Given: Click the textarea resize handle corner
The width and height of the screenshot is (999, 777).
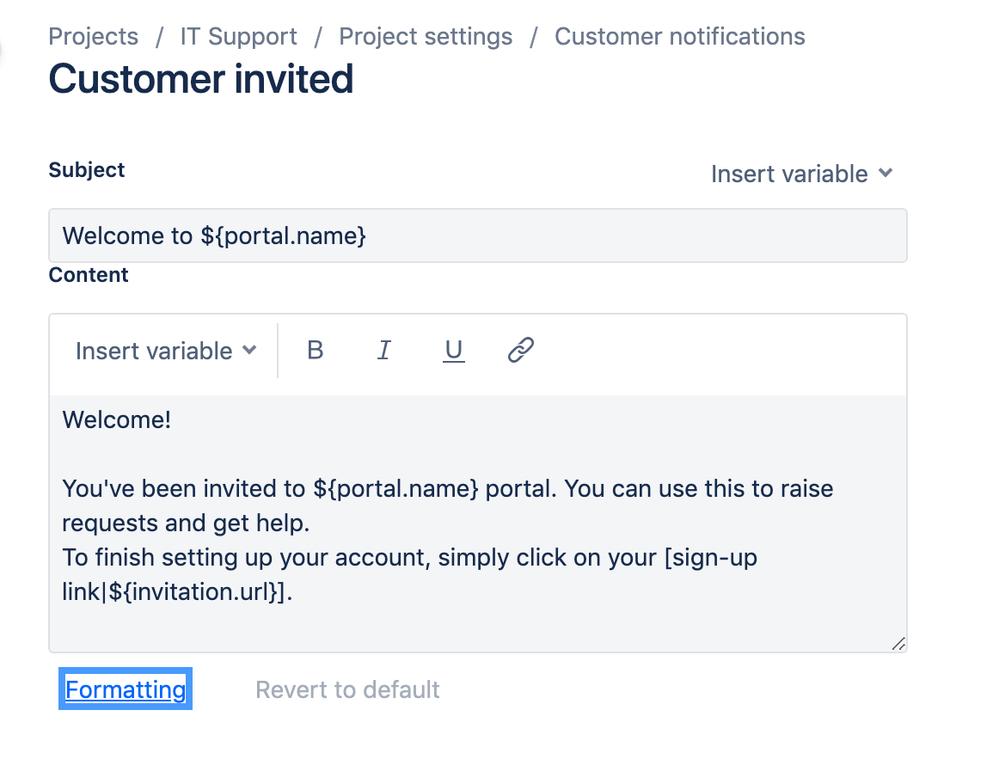Looking at the screenshot, I should pyautogui.click(x=898, y=644).
